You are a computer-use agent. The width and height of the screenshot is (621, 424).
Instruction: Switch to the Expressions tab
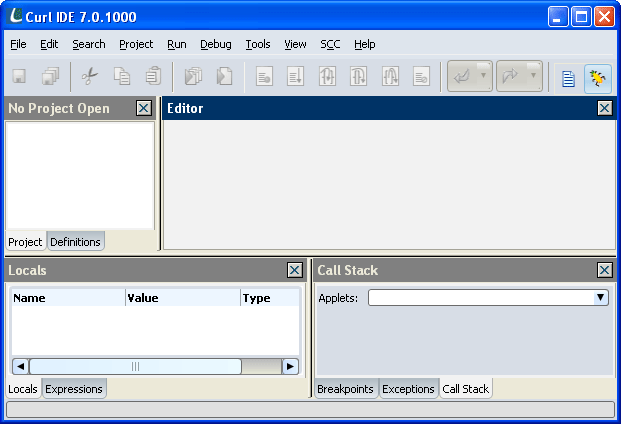click(74, 389)
